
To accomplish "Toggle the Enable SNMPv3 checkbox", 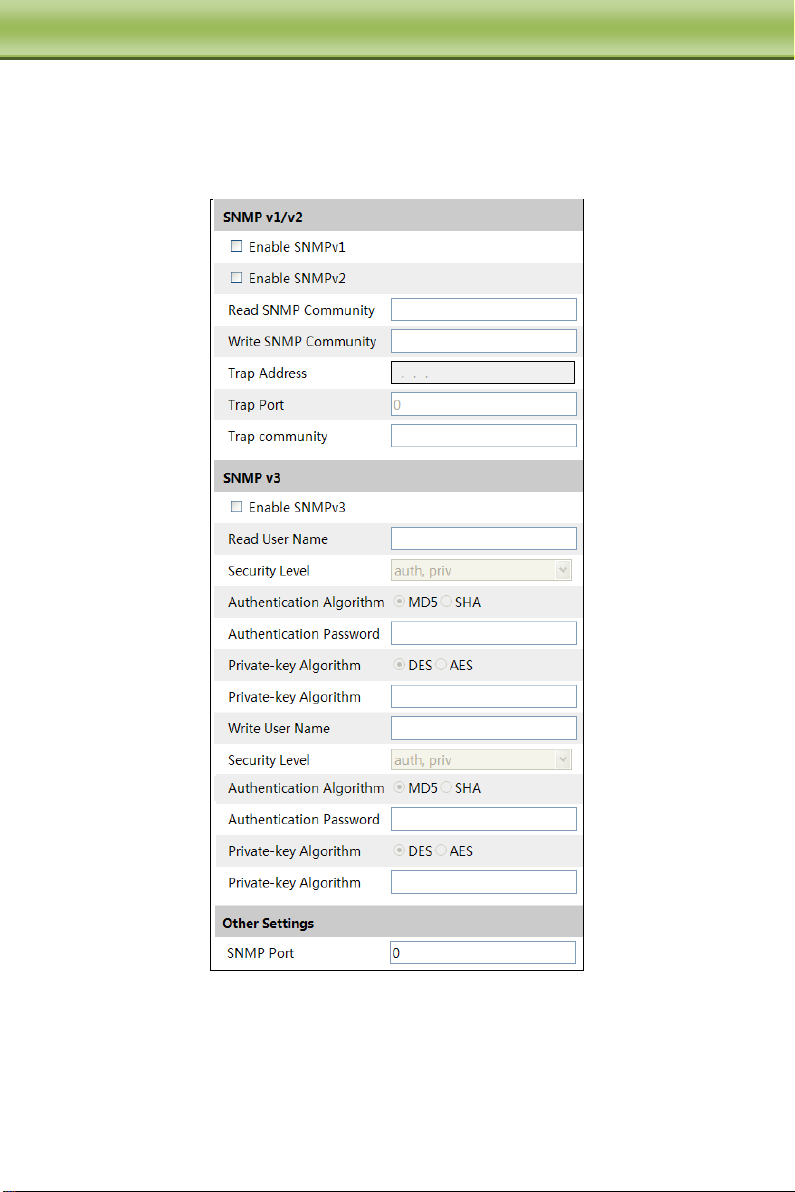I will coord(237,507).
